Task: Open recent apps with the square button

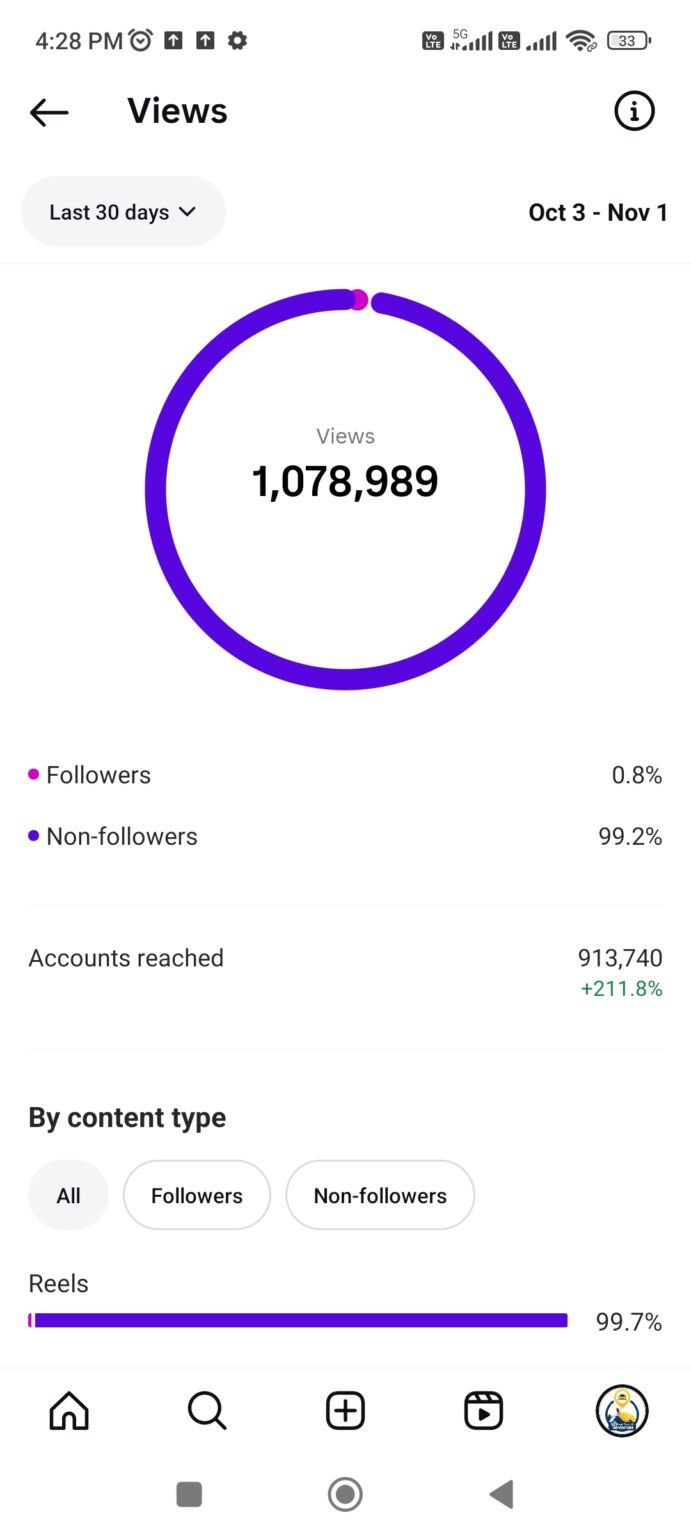Action: pyautogui.click(x=189, y=1494)
